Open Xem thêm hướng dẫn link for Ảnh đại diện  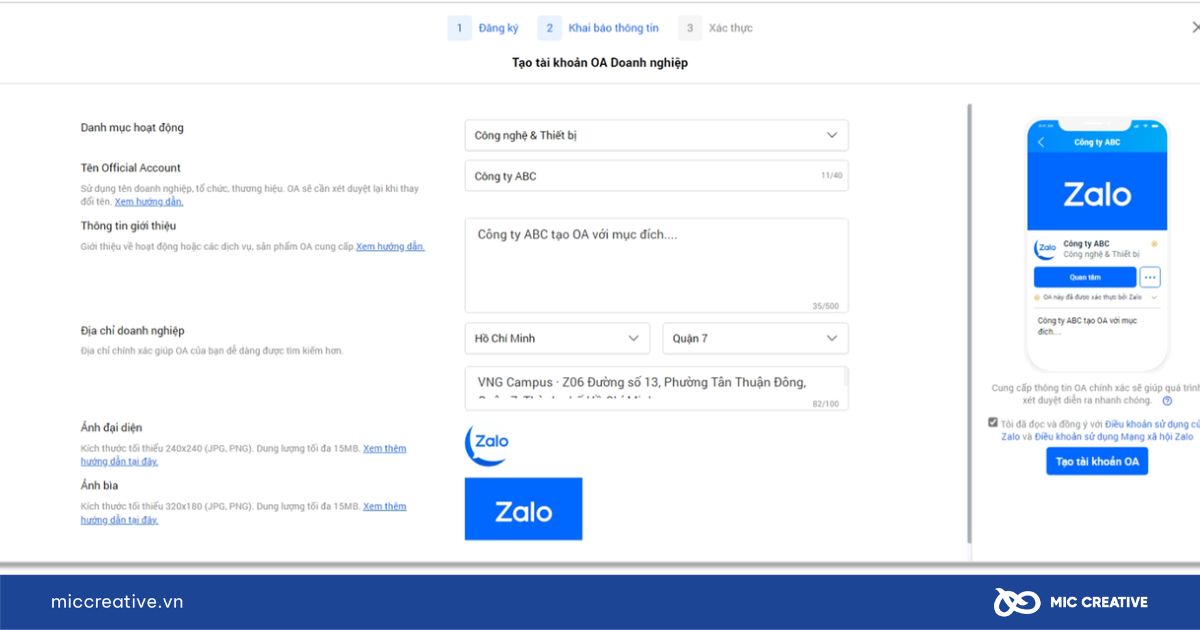tap(244, 455)
